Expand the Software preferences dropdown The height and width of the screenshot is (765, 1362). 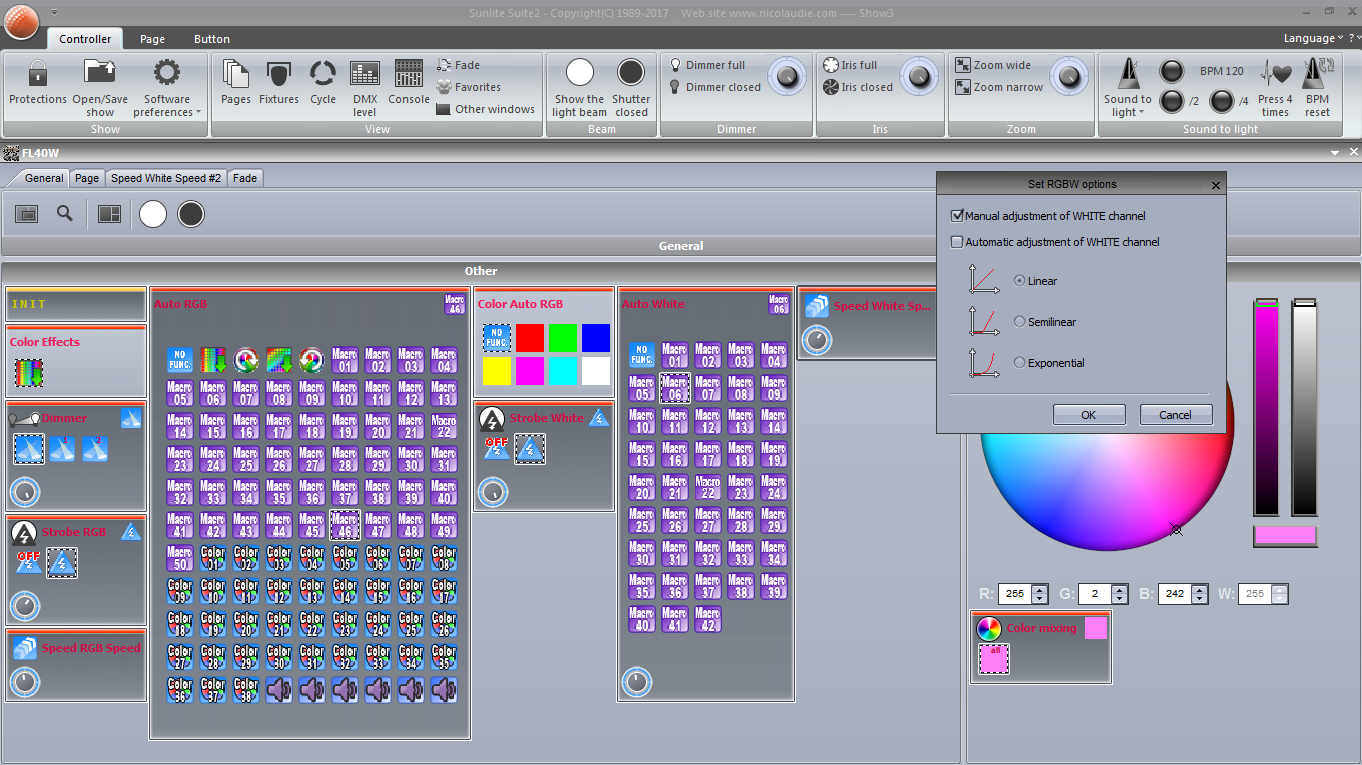click(x=167, y=105)
